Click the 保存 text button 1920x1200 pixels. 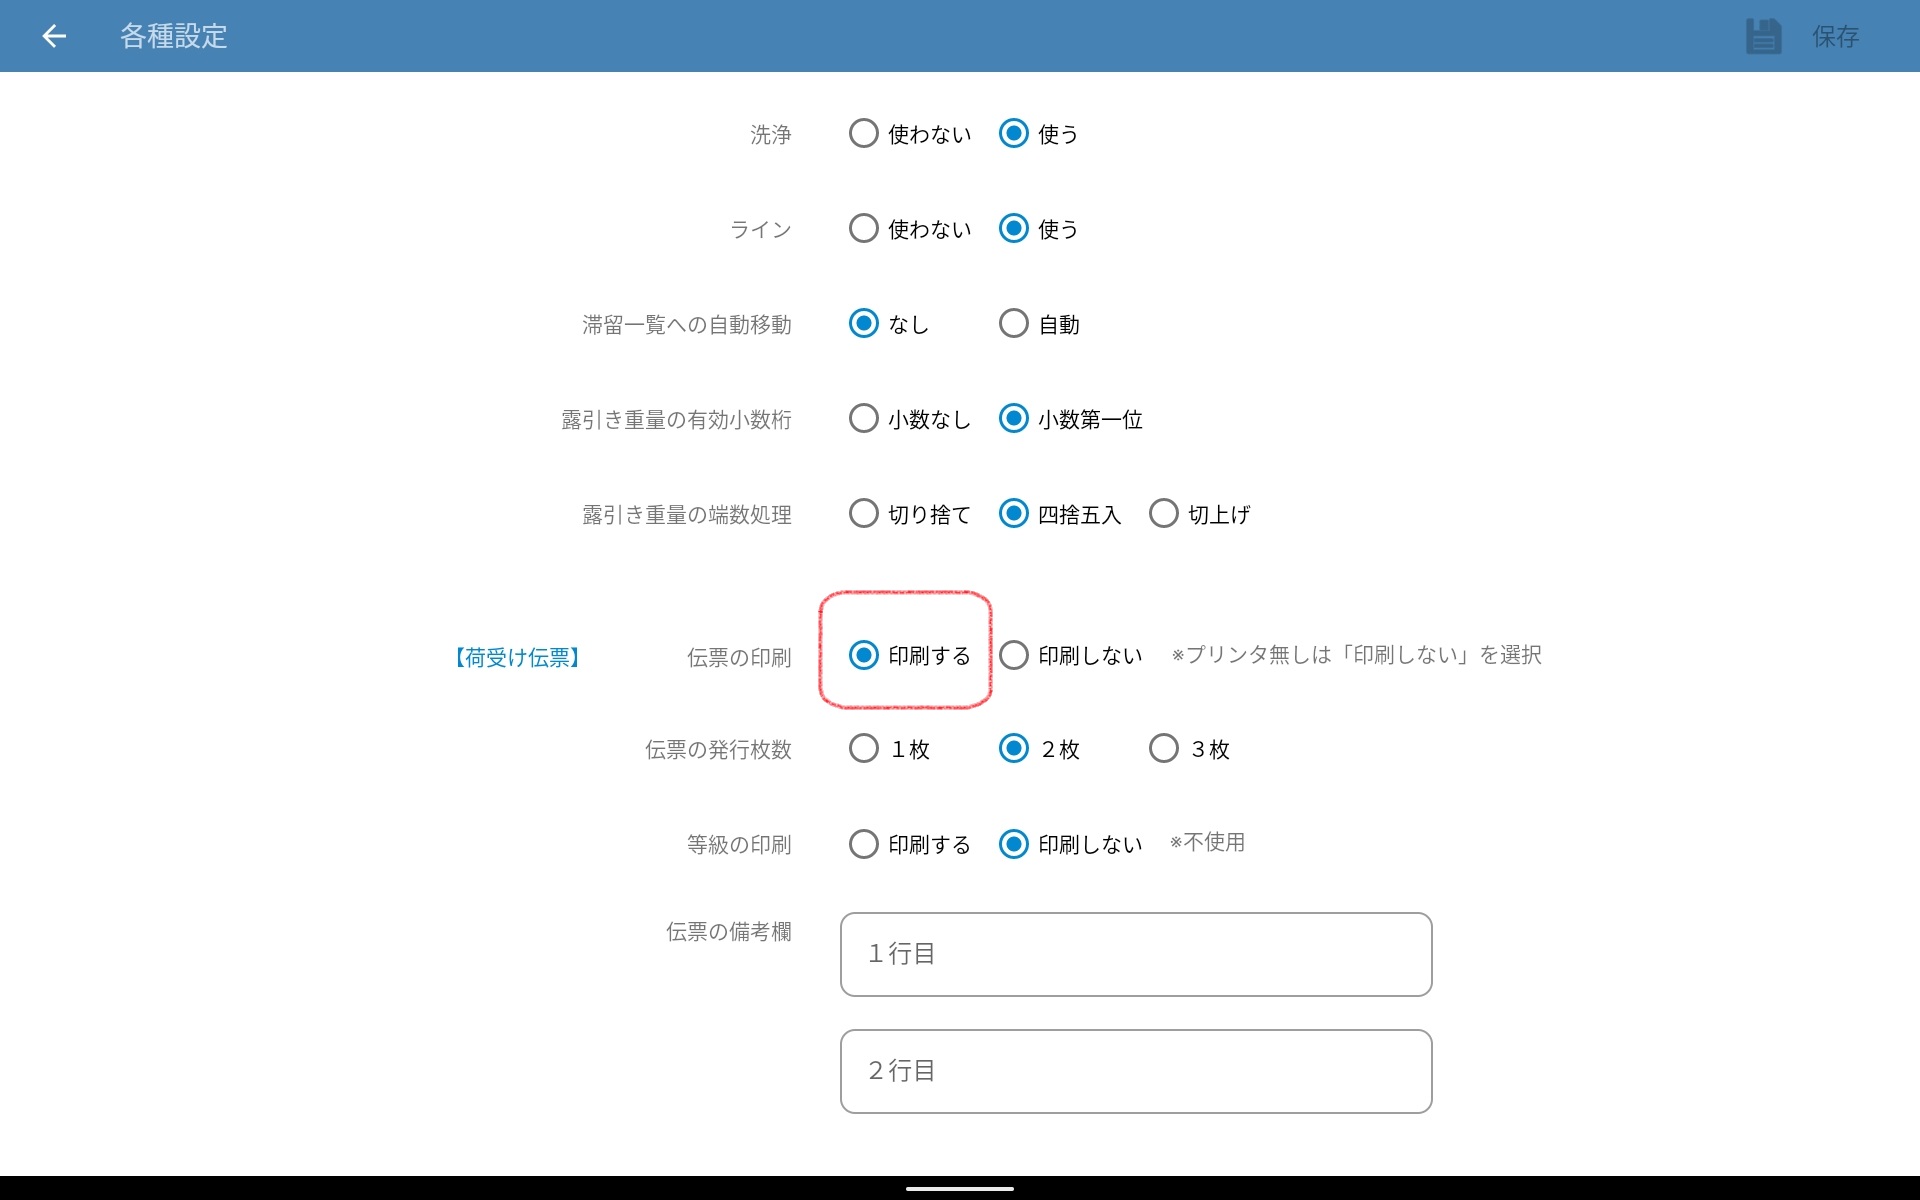[1835, 37]
